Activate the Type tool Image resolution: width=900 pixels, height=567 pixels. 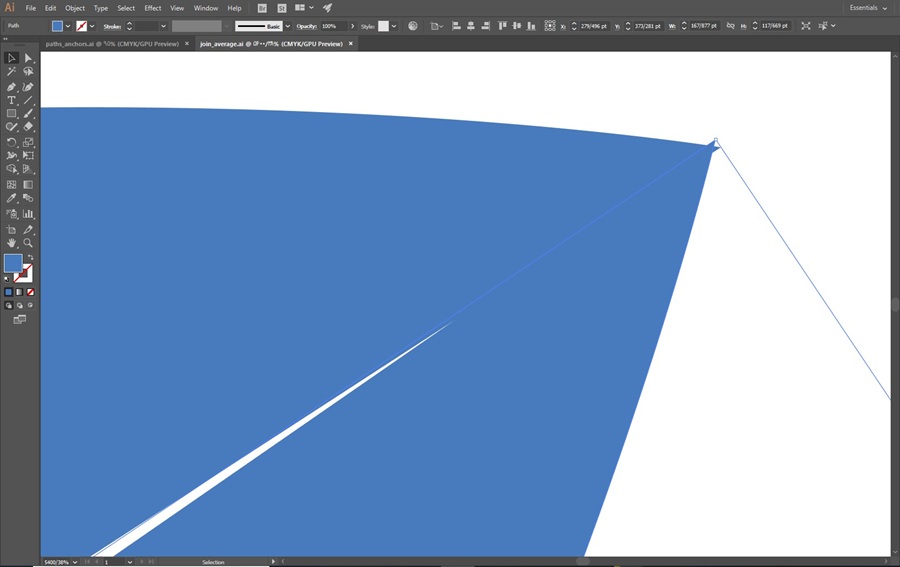pyautogui.click(x=11, y=100)
